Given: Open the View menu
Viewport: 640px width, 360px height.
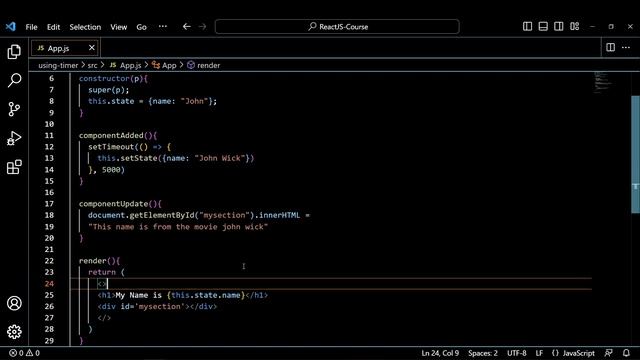Looking at the screenshot, I should click(118, 27).
